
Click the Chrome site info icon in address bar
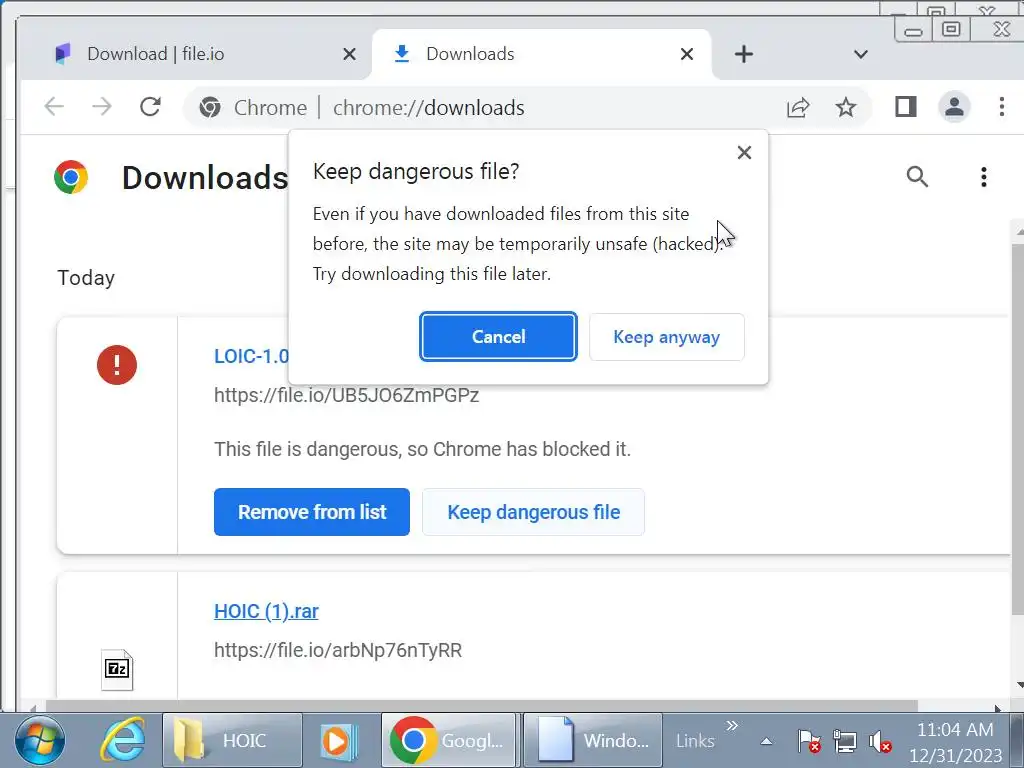click(x=210, y=107)
